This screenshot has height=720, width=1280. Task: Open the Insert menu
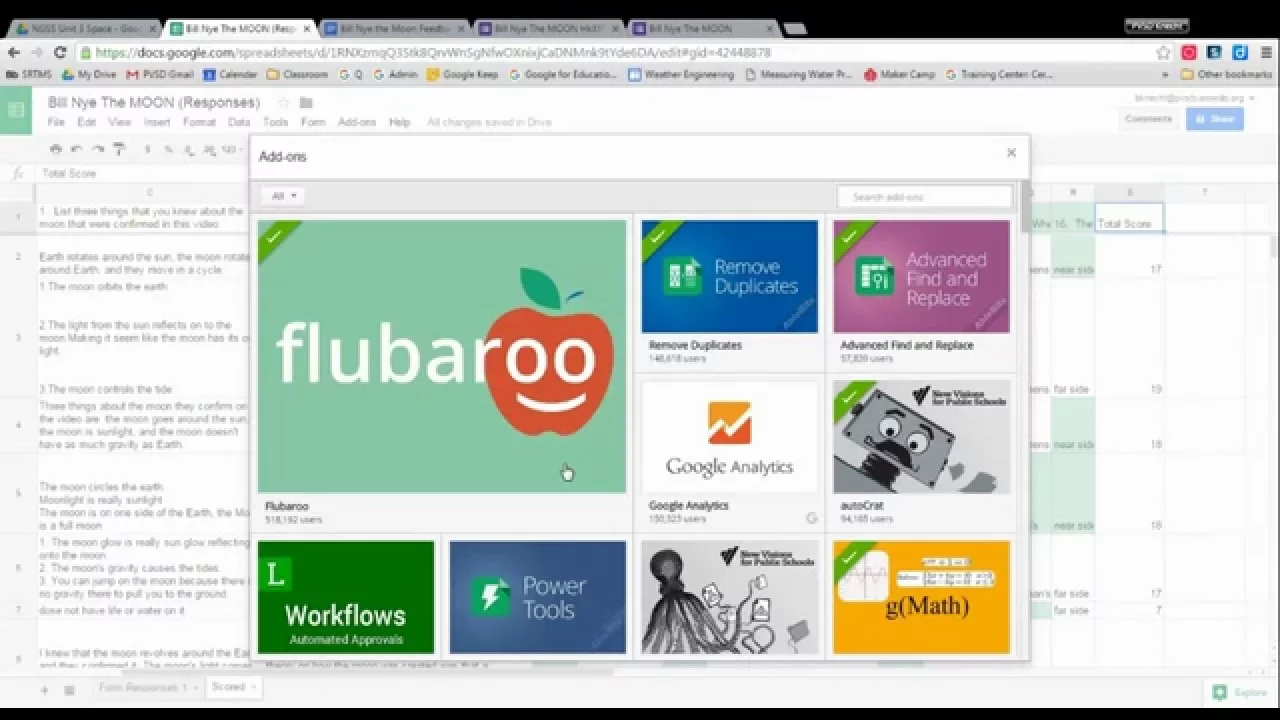pos(157,122)
